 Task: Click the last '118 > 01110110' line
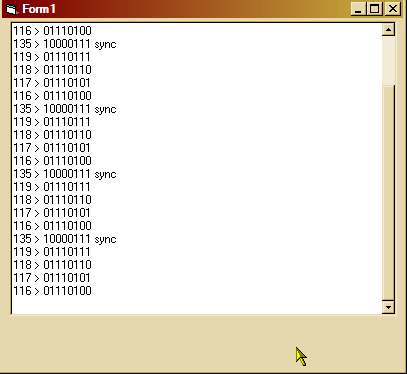pos(52,265)
